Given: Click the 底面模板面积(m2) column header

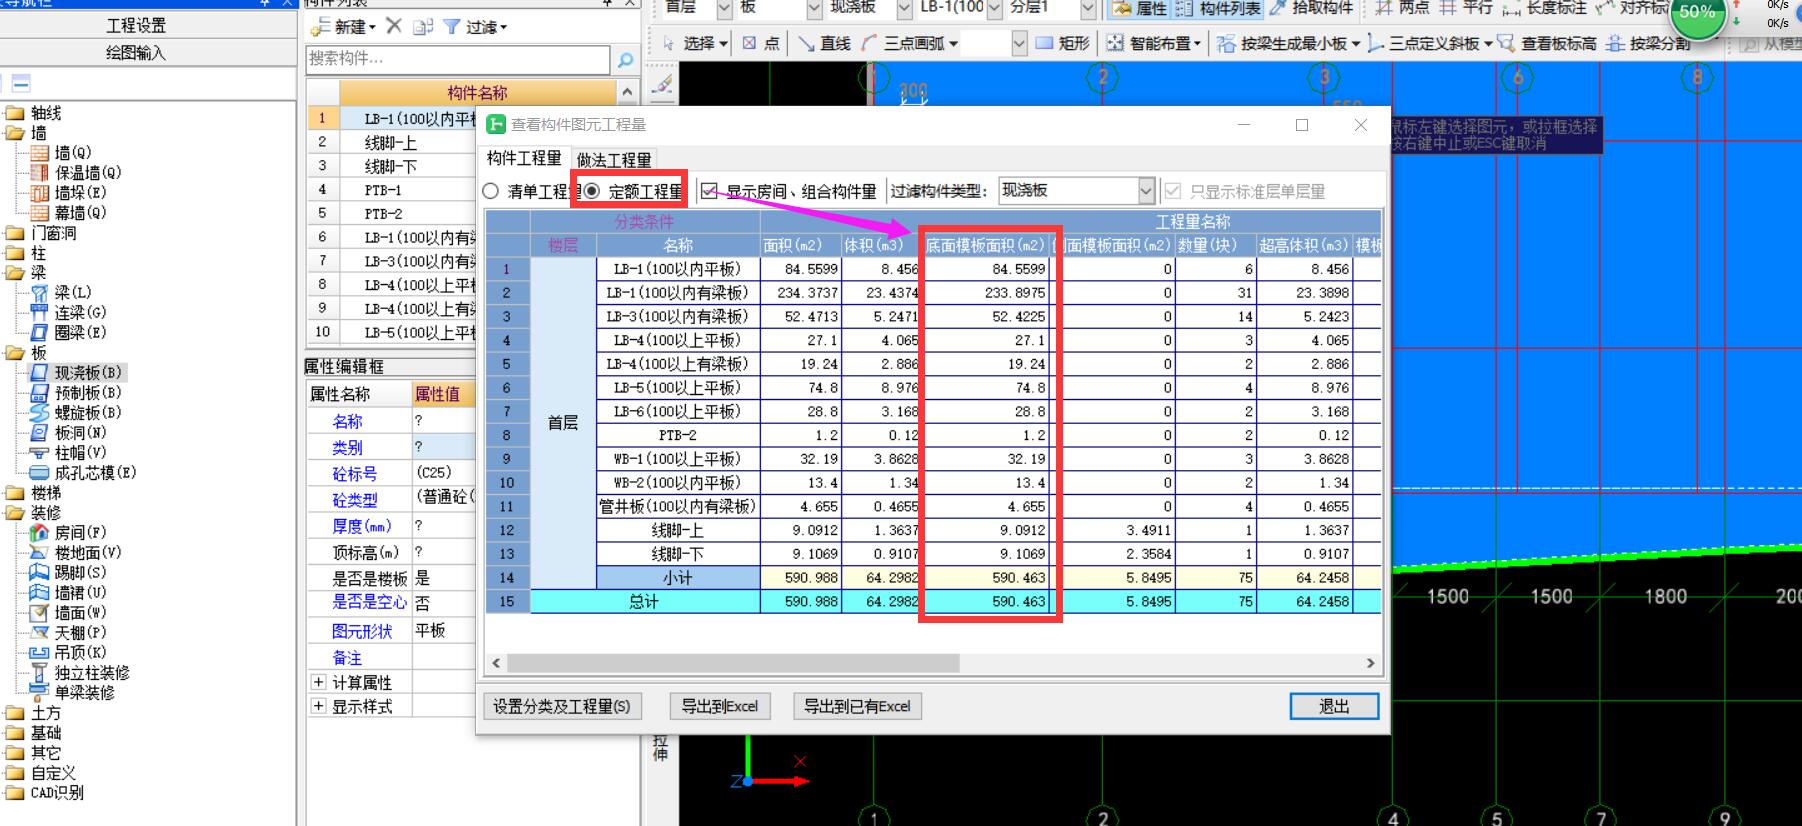Looking at the screenshot, I should (x=984, y=245).
